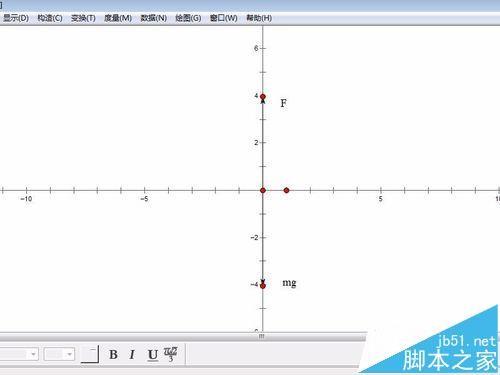Open the 帮助(H) menu
Screen dimensions: 500x375
259,18
